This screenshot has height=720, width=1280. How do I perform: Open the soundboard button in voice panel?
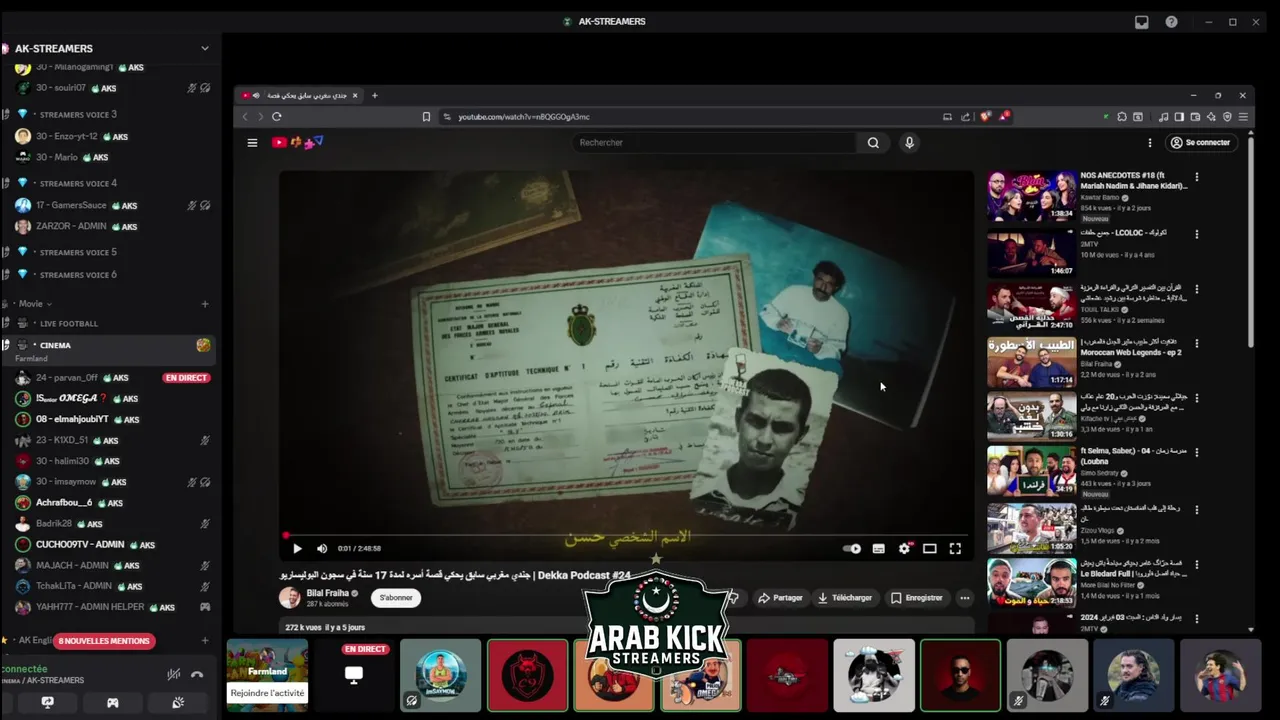tap(178, 703)
